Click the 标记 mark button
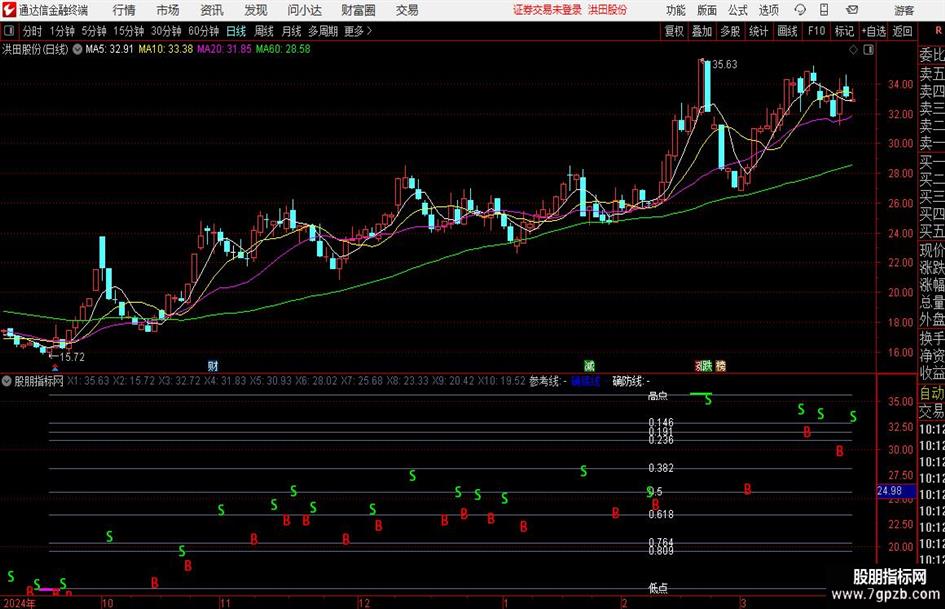The height and width of the screenshot is (609, 945). click(844, 31)
